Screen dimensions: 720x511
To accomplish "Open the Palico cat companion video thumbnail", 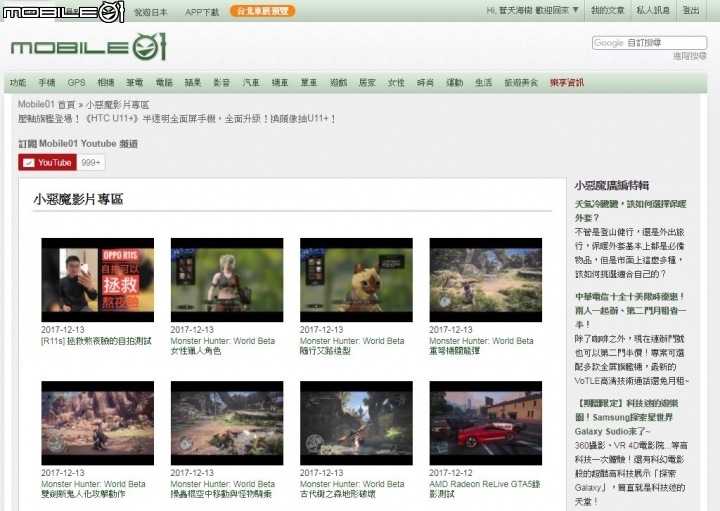I will (x=356, y=280).
